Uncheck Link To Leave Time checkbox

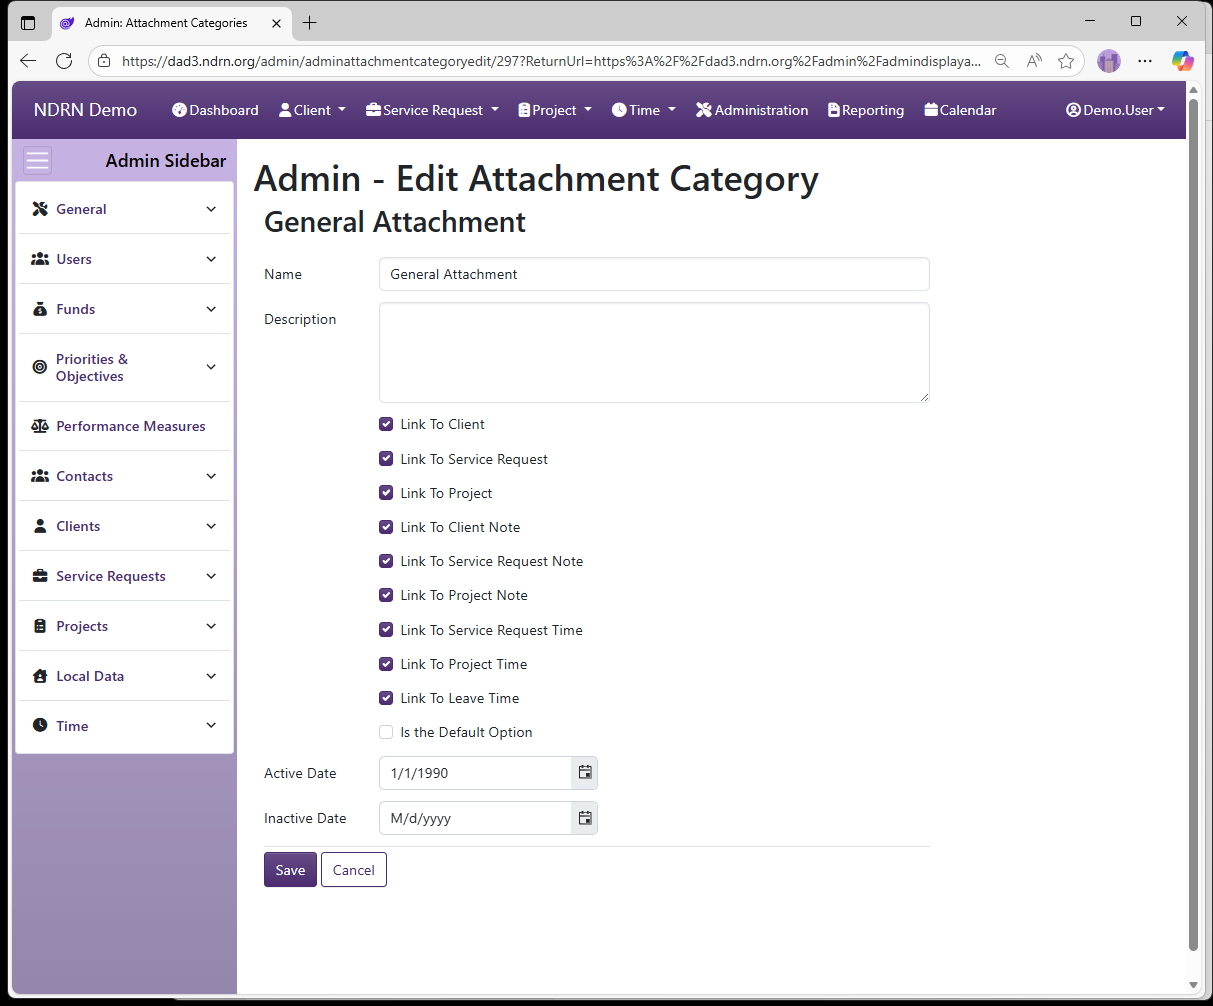[386, 698]
